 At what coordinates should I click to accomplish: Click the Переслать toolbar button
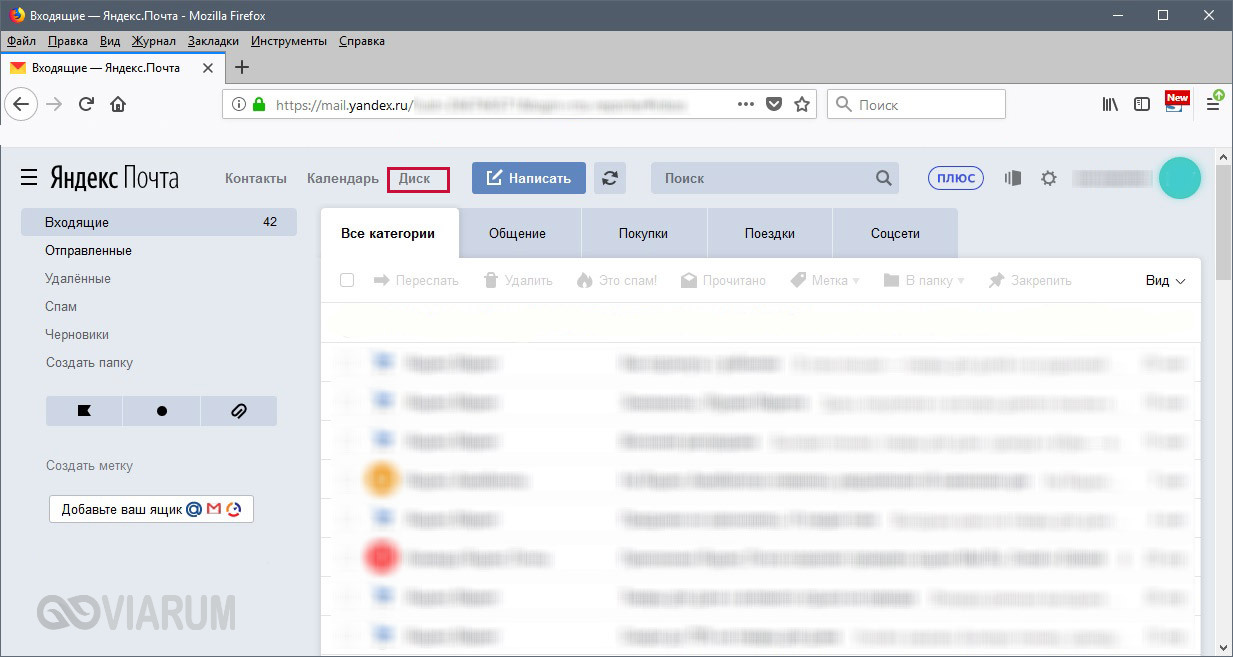coord(416,281)
